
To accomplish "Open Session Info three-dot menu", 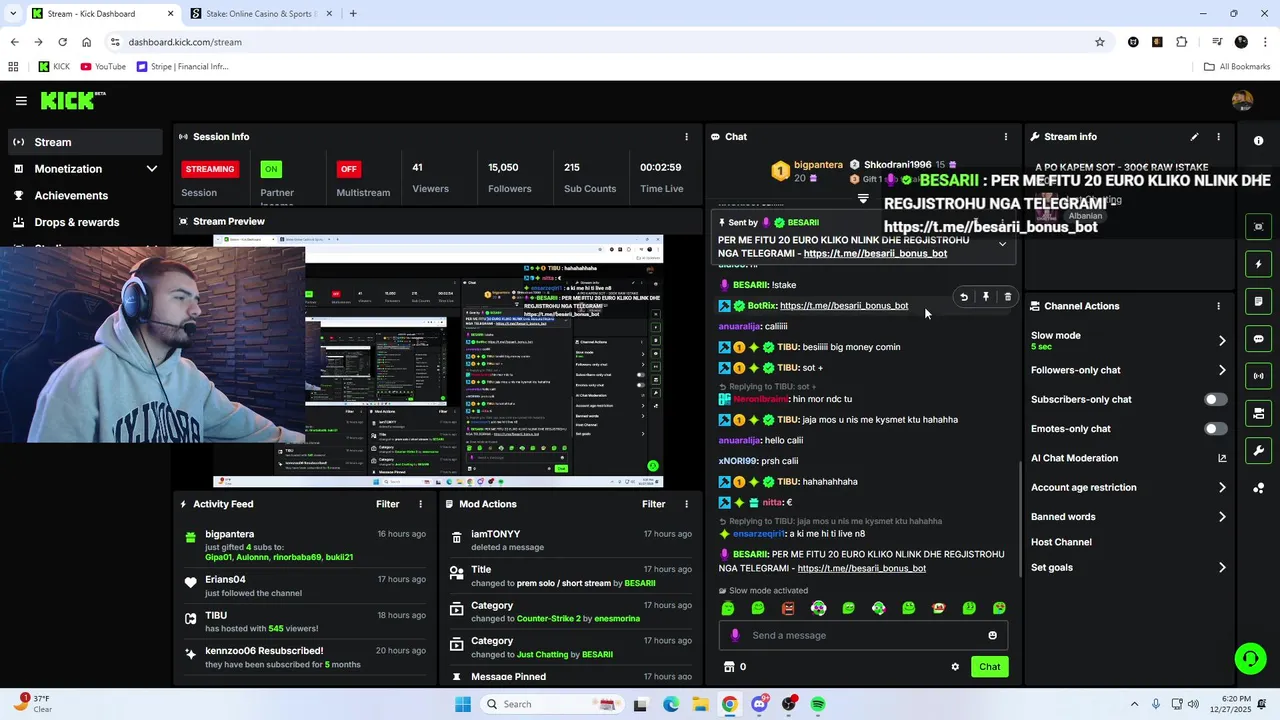I will [686, 137].
